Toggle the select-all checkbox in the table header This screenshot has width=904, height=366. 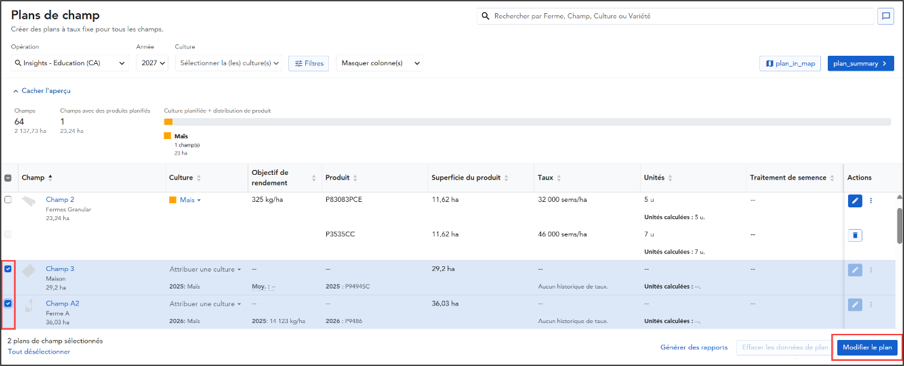pyautogui.click(x=8, y=178)
